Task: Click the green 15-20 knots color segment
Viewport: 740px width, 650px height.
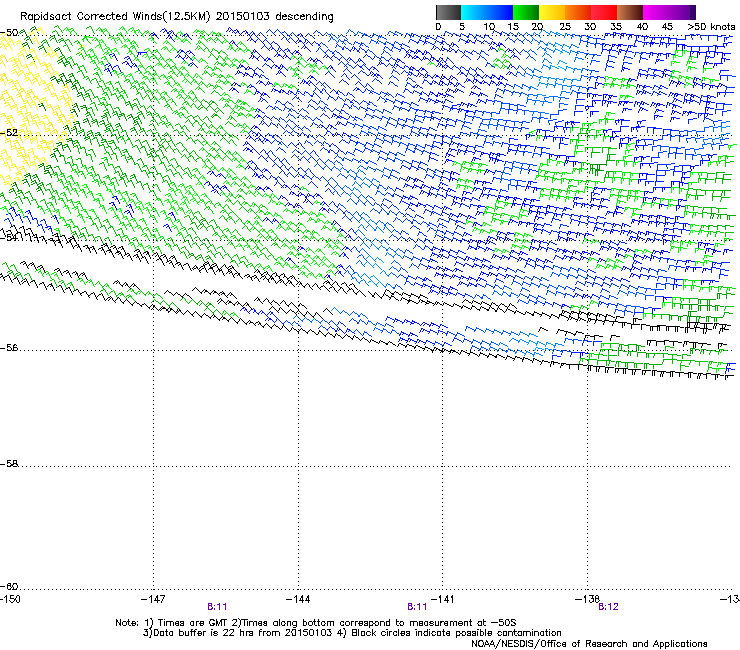Action: pos(526,12)
